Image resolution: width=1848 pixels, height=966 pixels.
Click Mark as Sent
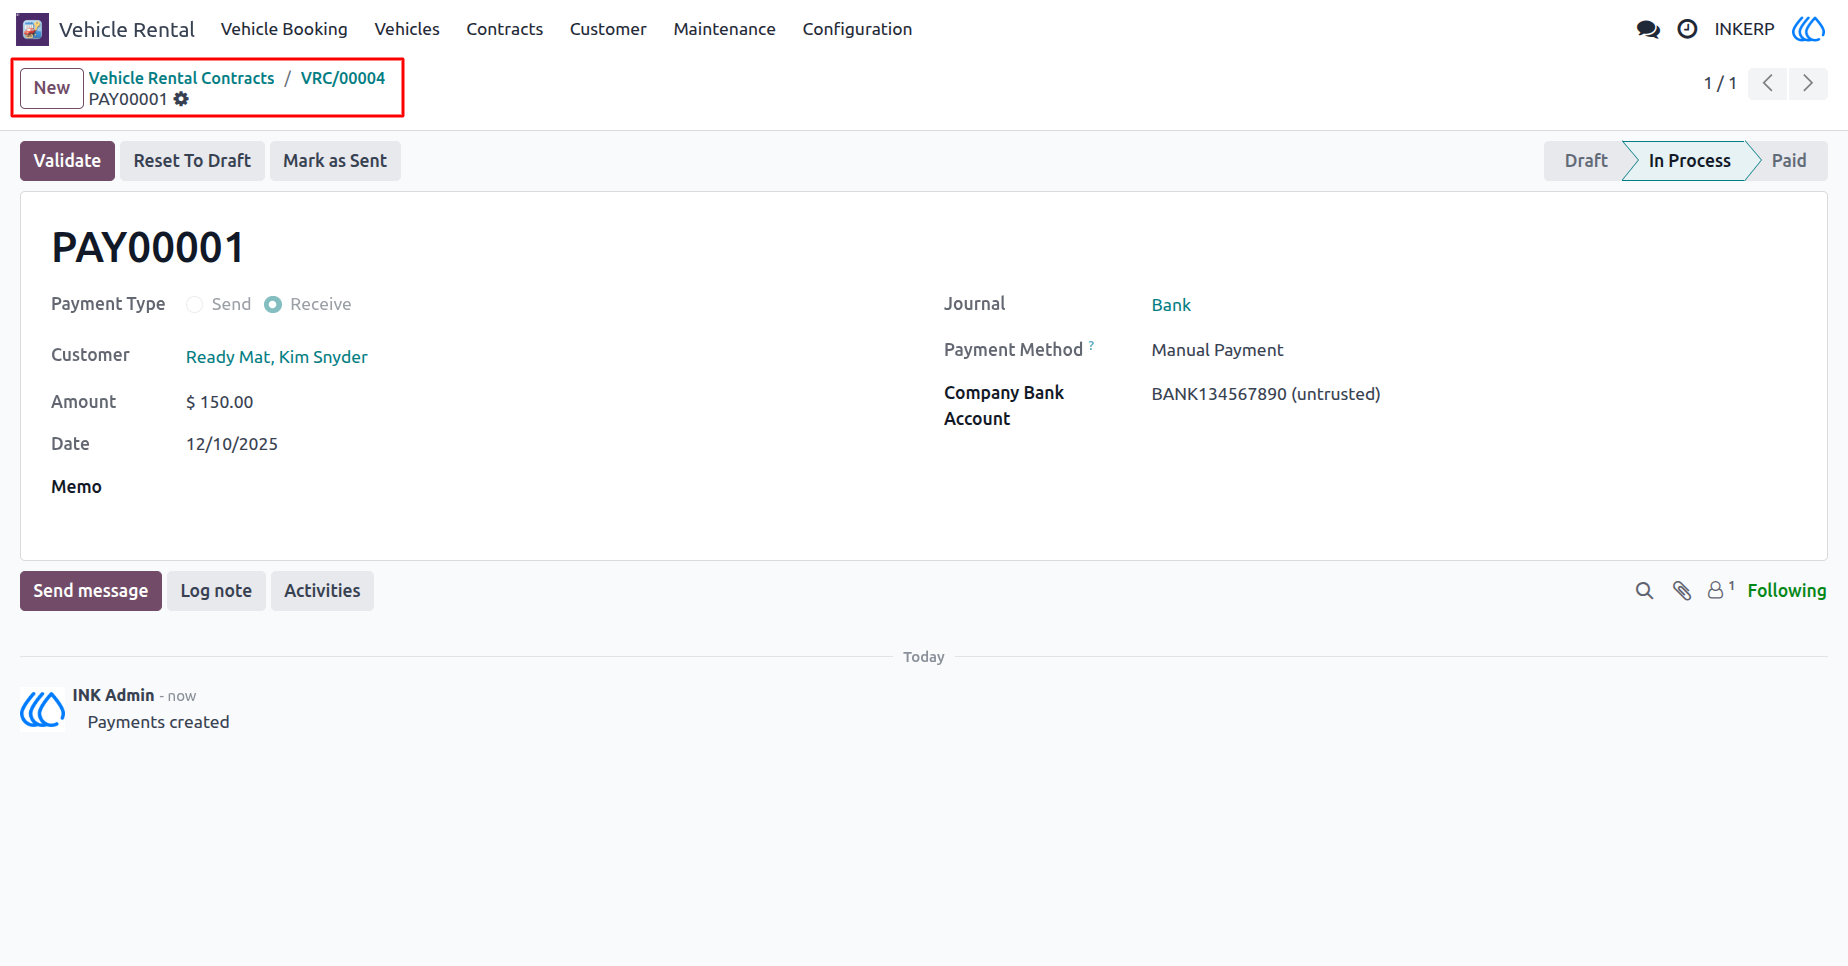[x=335, y=161]
